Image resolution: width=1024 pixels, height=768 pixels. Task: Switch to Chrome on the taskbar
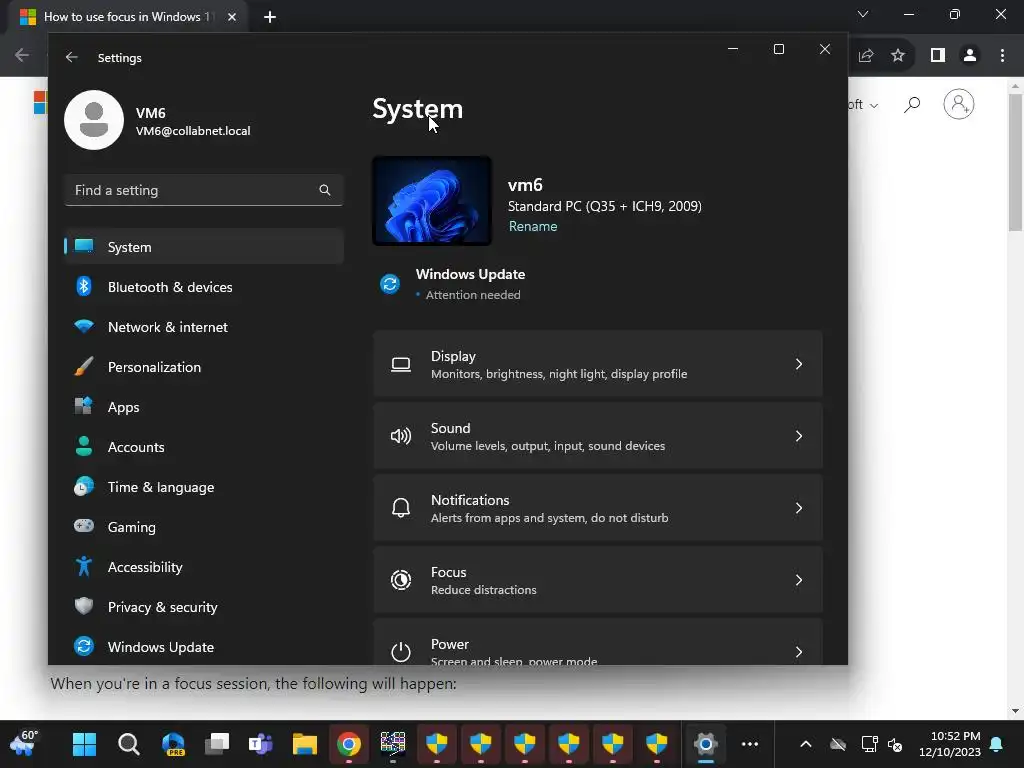(349, 744)
